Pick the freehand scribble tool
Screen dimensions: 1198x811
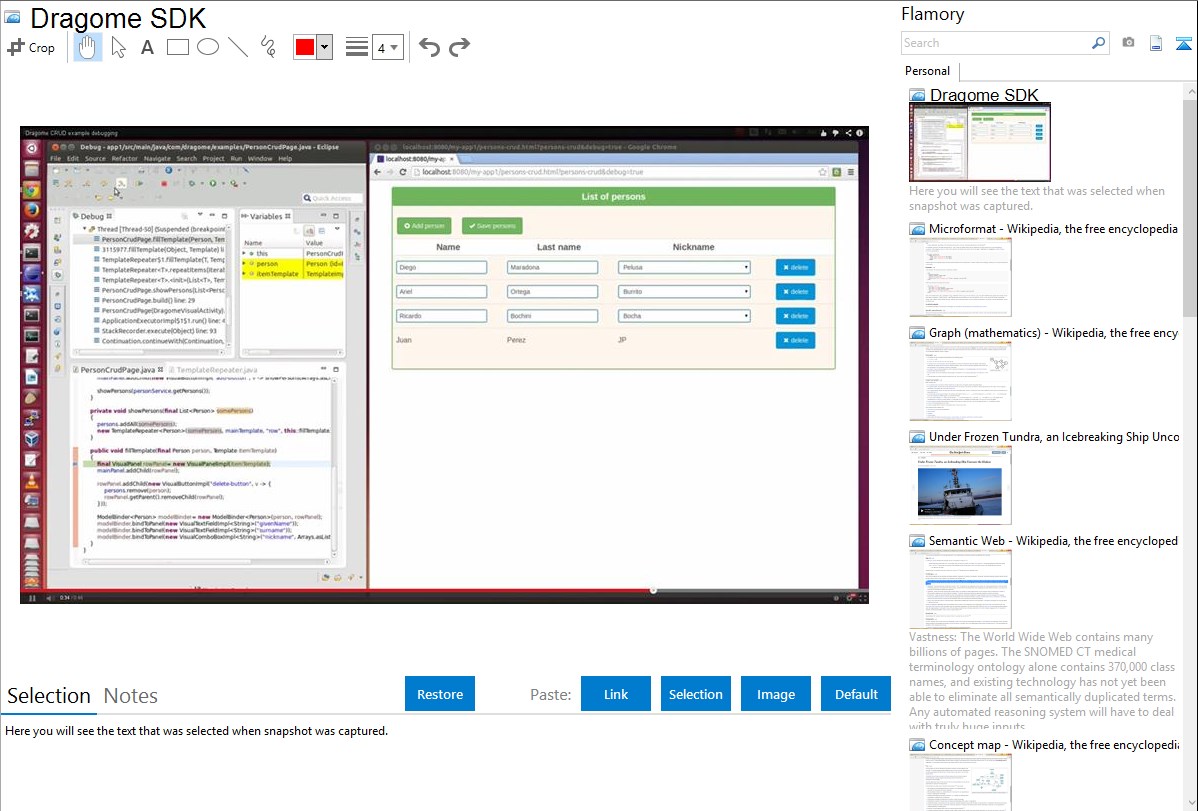click(x=268, y=47)
